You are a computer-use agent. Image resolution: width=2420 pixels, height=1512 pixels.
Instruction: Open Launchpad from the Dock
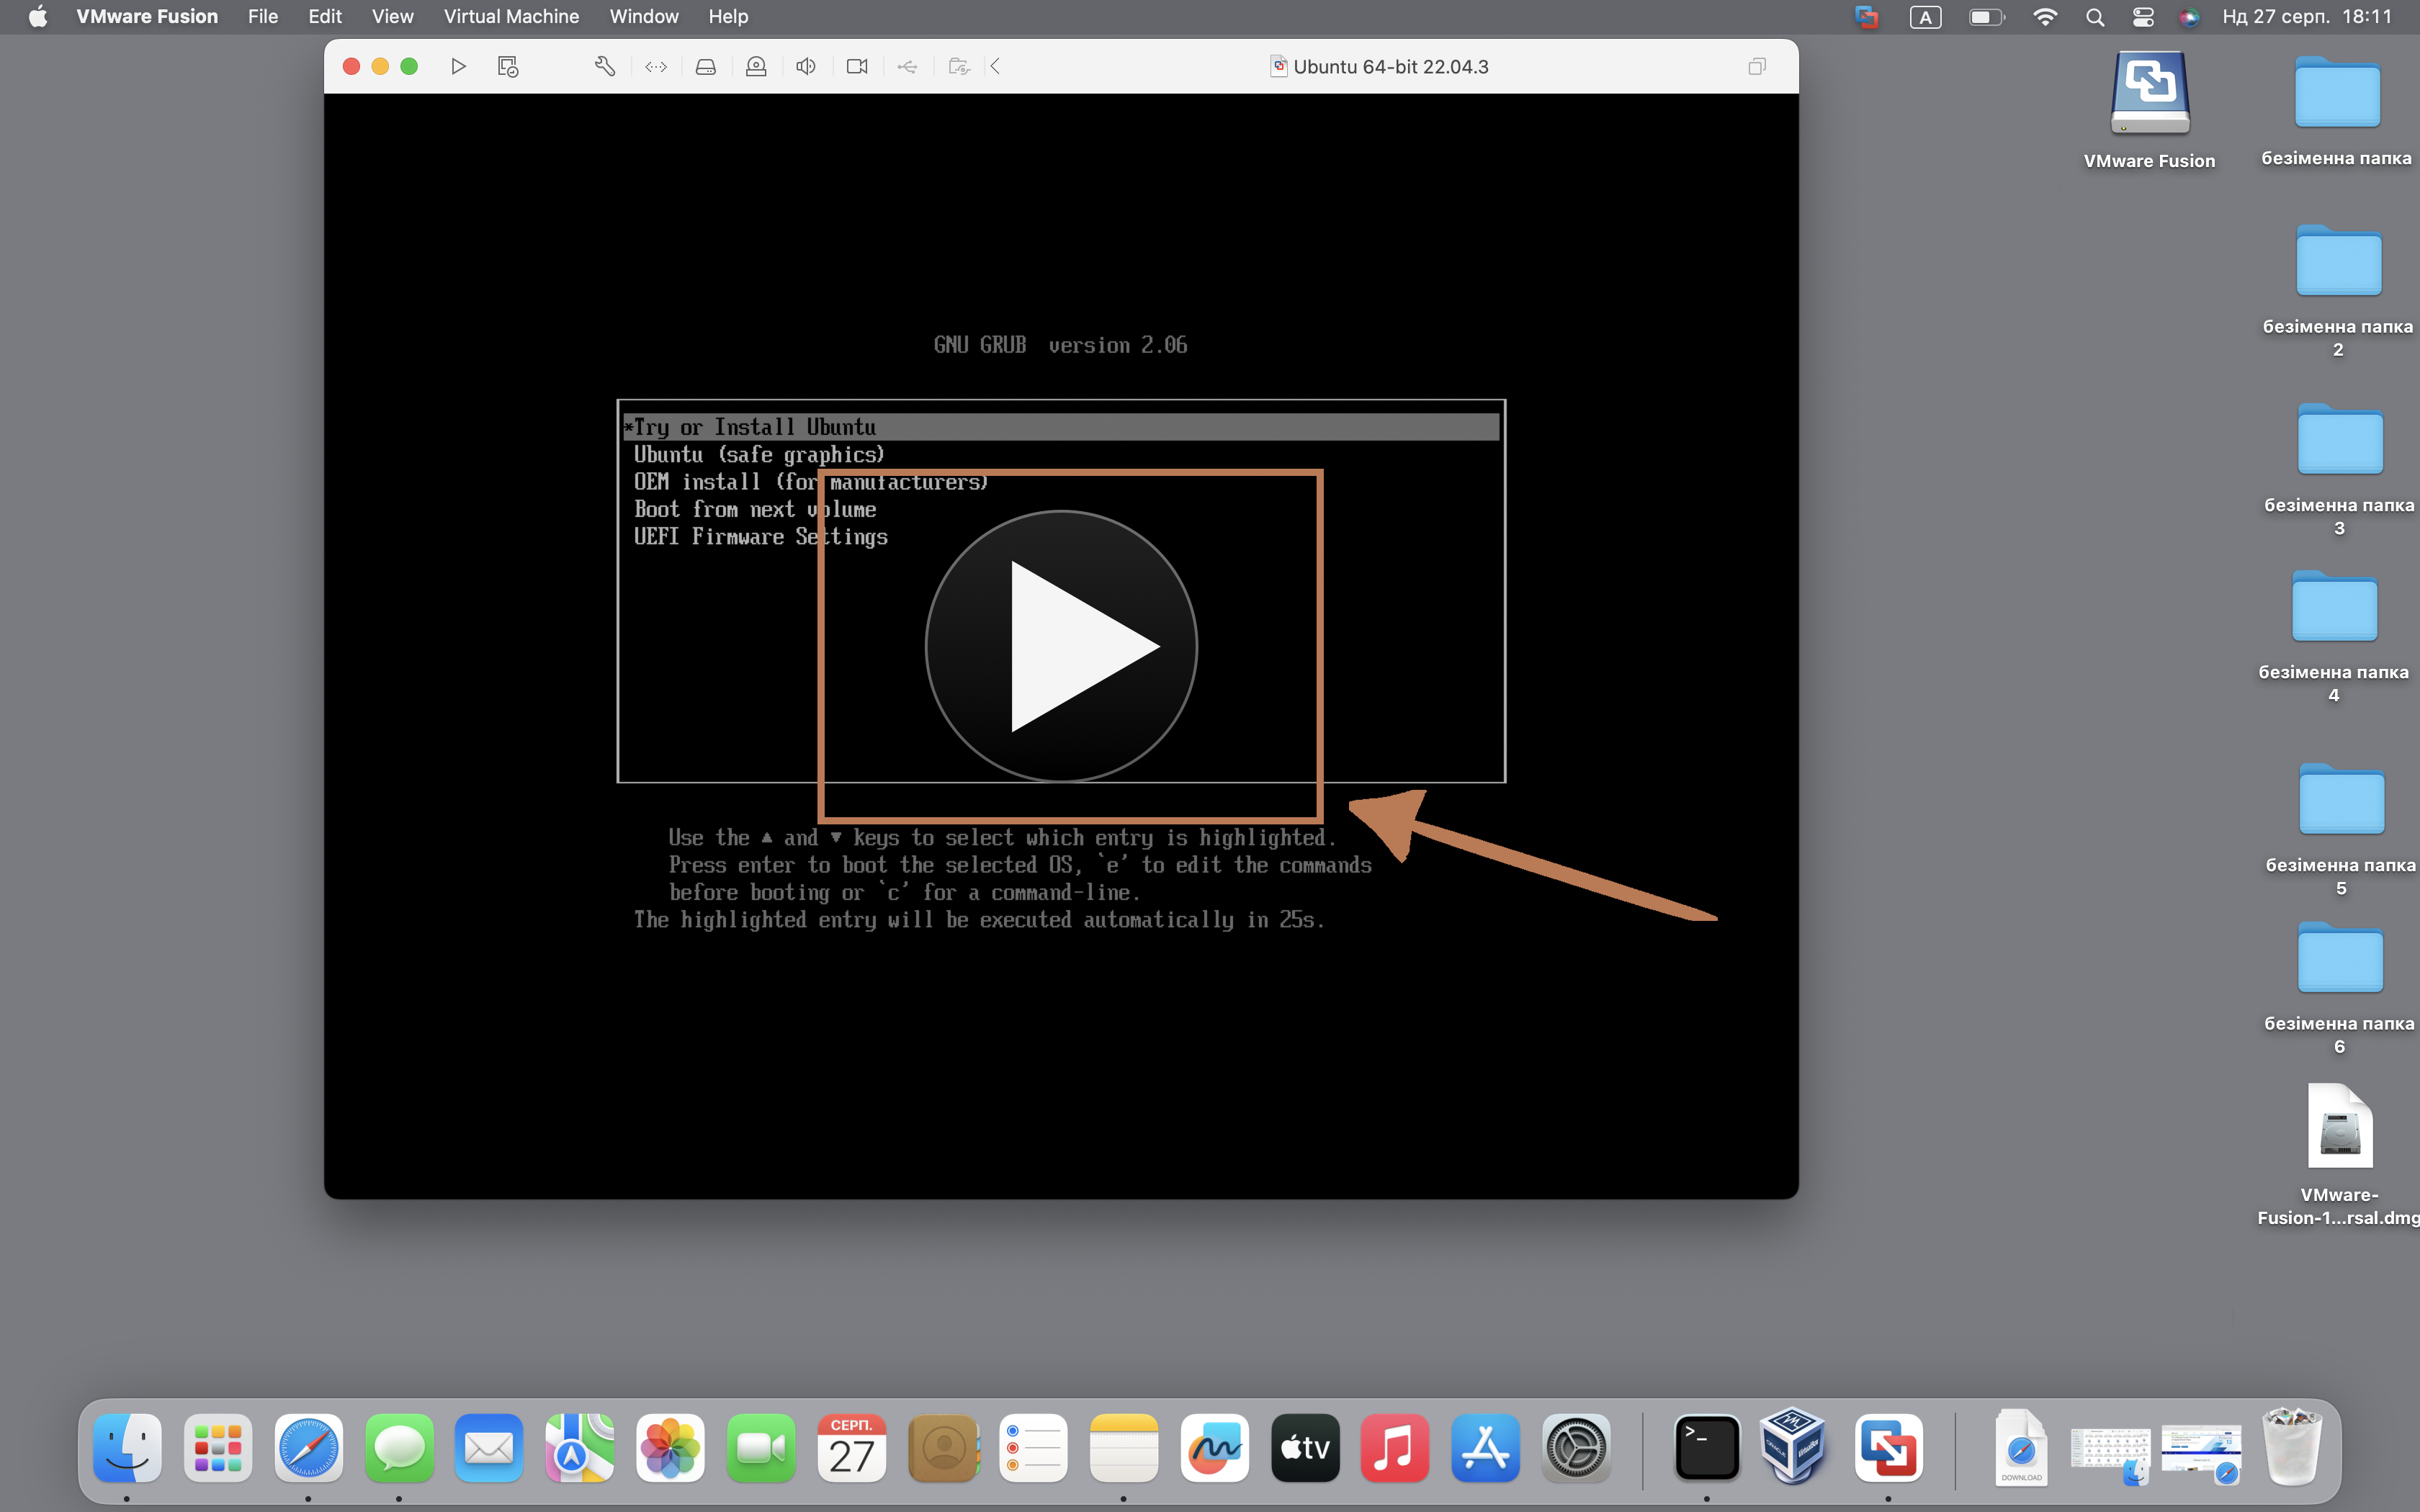point(218,1447)
